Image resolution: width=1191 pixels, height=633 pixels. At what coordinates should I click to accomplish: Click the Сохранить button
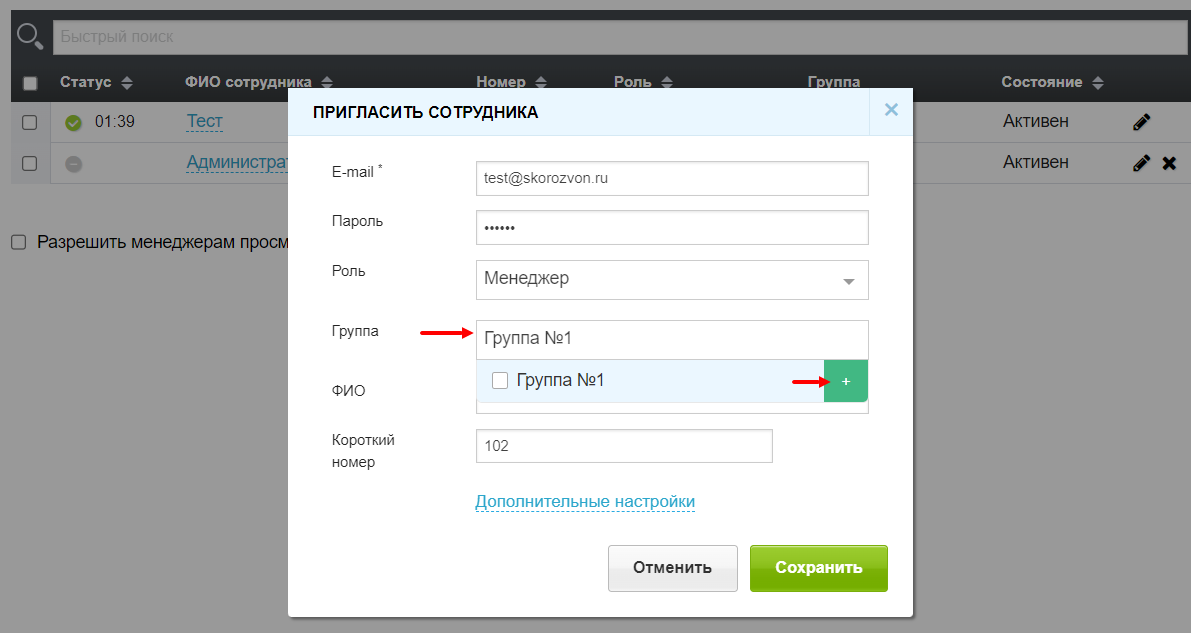[x=818, y=568]
